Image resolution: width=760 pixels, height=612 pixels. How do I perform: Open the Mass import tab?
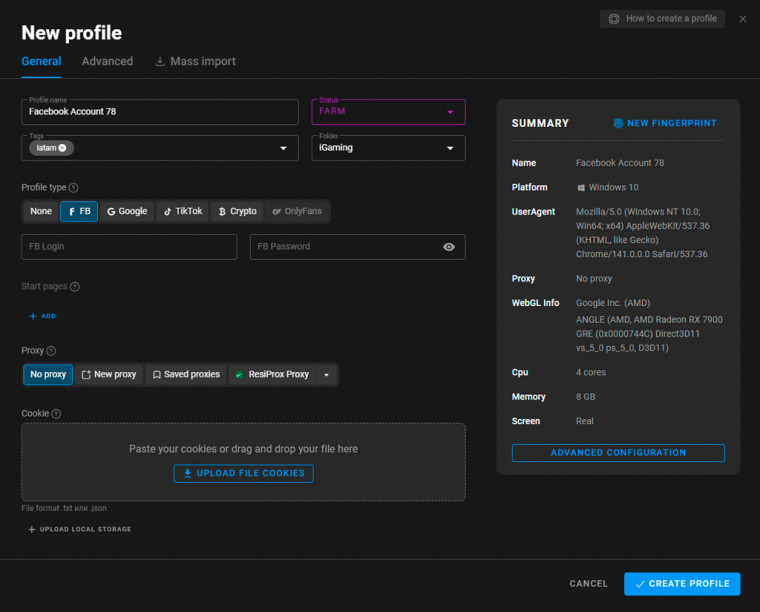coord(195,61)
